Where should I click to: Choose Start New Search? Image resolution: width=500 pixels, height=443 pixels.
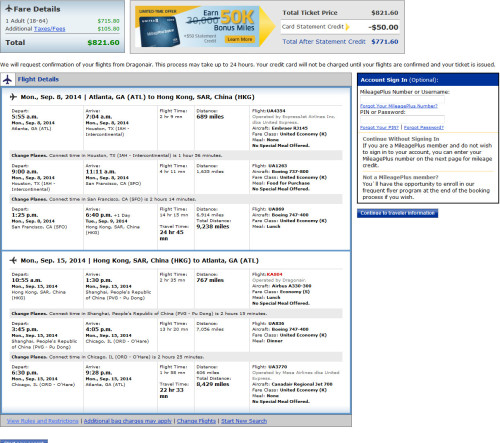(x=244, y=421)
